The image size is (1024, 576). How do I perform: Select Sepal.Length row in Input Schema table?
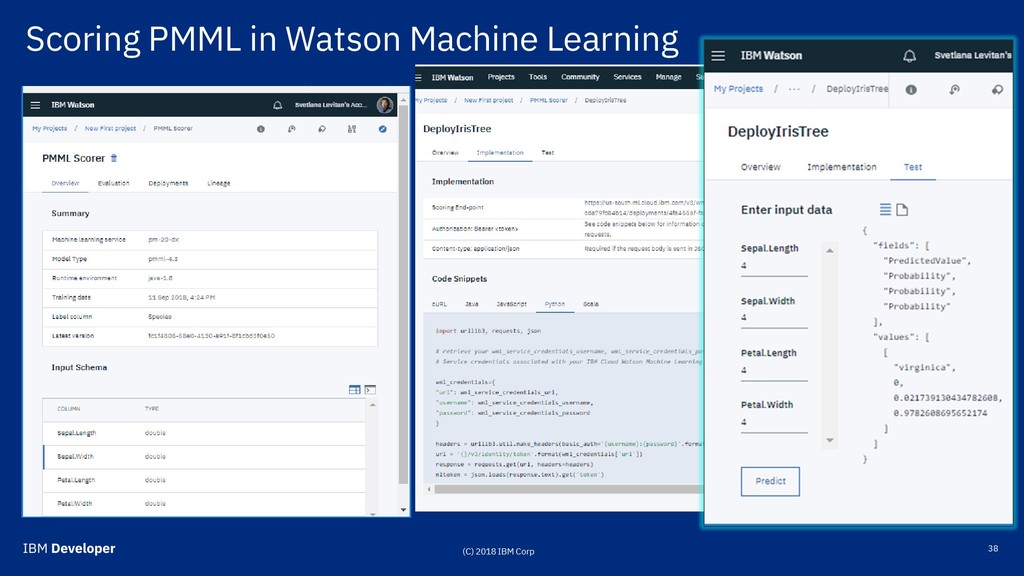coord(204,433)
